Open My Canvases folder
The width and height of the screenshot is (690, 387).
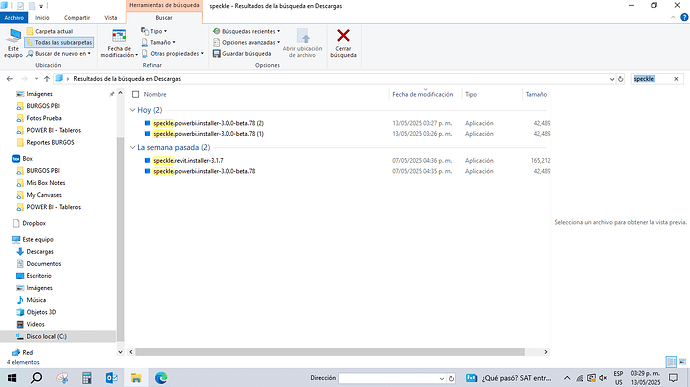[44, 195]
